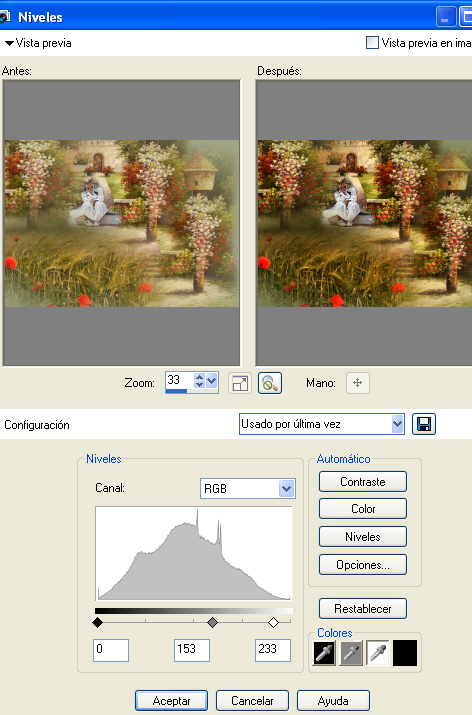Screen dimensions: 472x715
Task: Click the midtone value field showing 153
Action: 192,650
